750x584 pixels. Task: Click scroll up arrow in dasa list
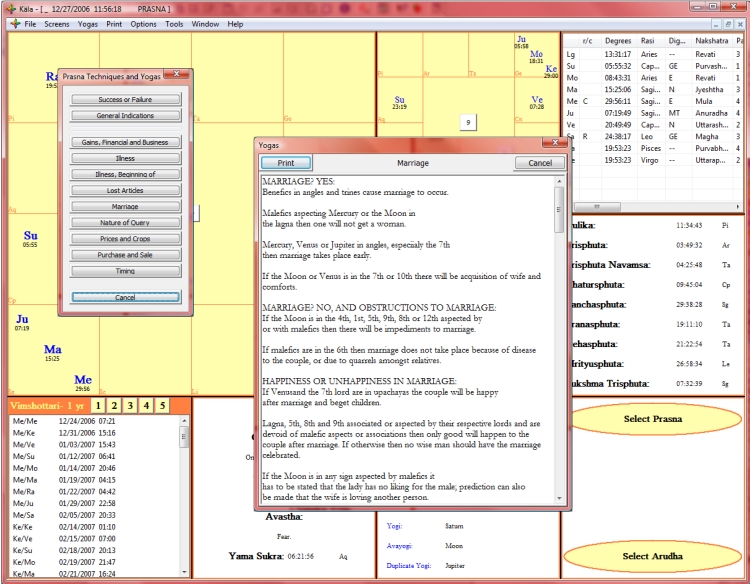184,420
